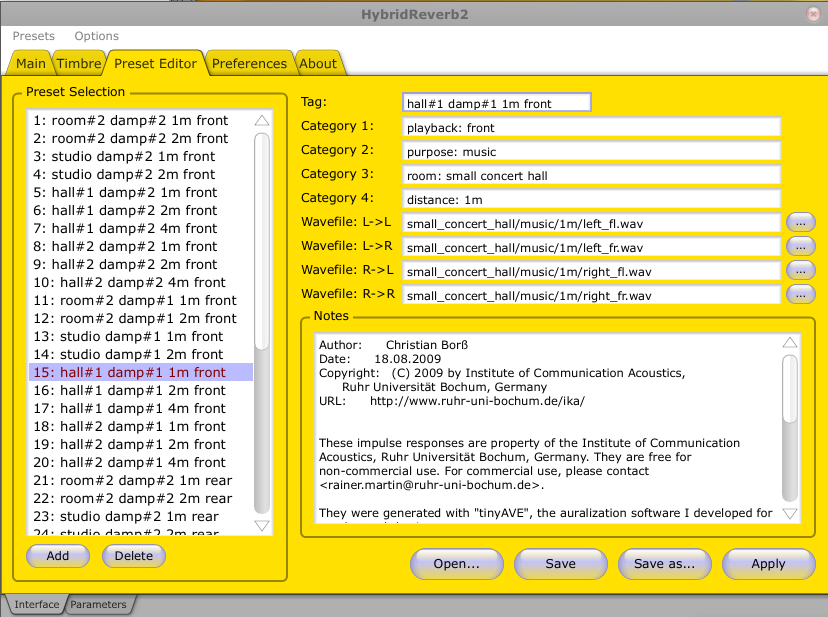
Task: Click the preset list vertical scrollbar
Action: 262,240
